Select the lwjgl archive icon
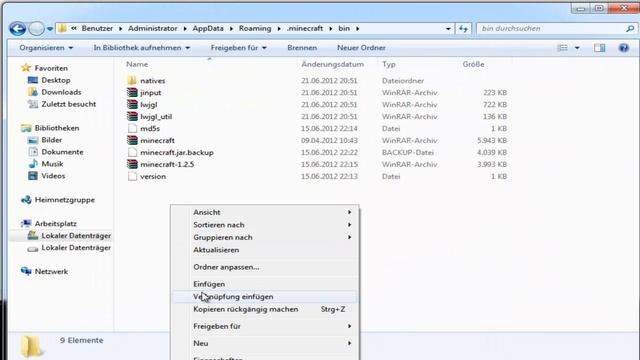The height and width of the screenshot is (360, 640). click(132, 104)
